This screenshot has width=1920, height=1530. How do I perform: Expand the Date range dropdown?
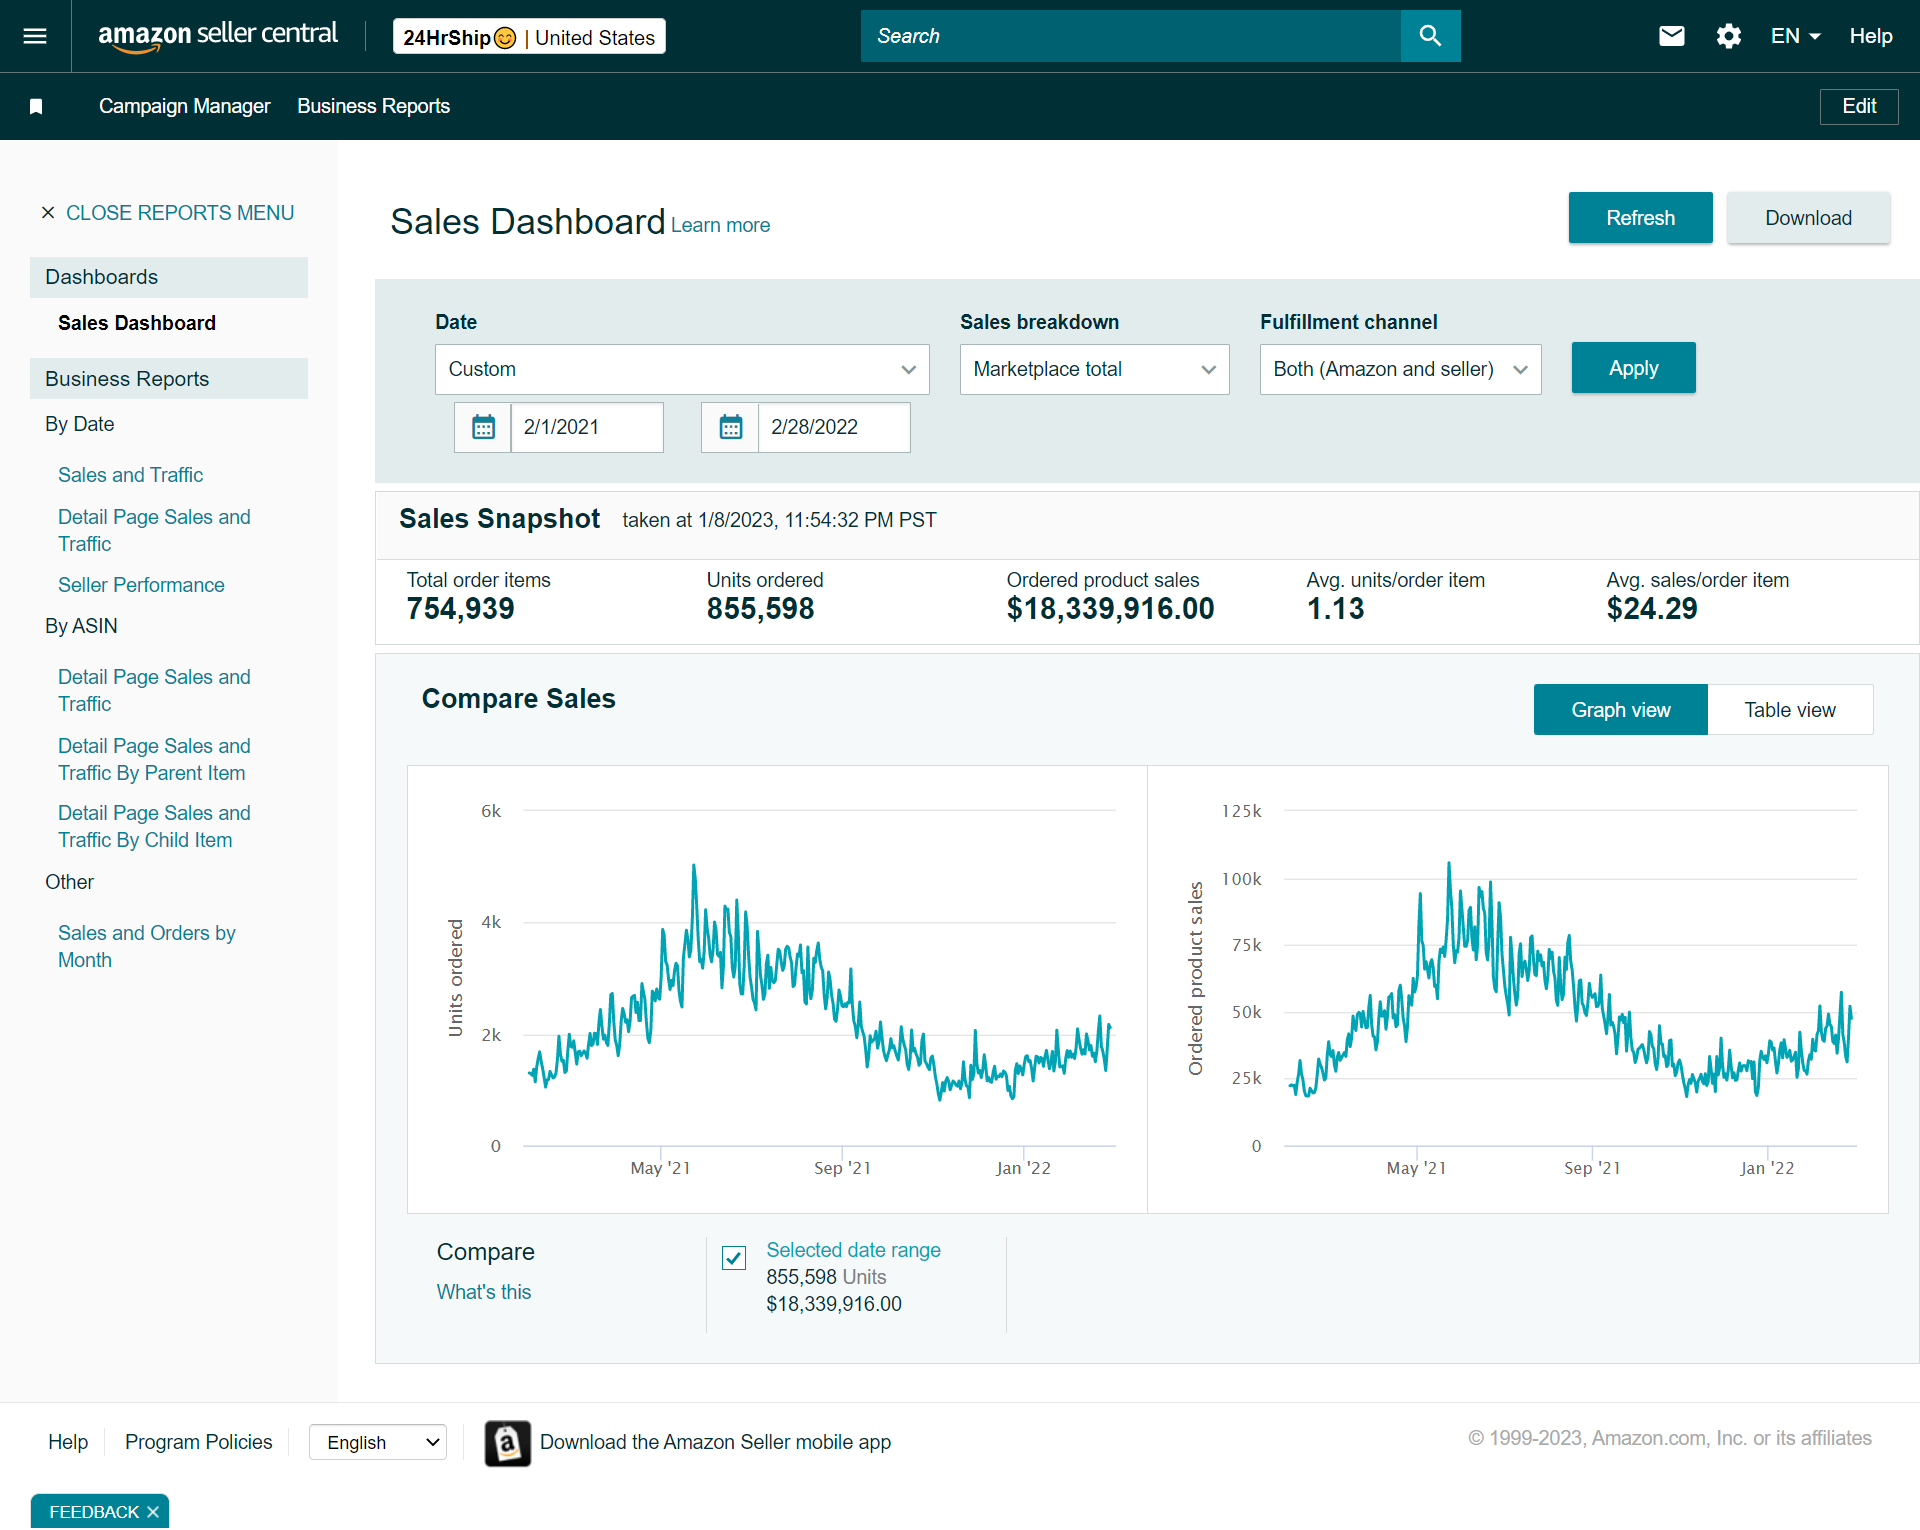682,369
